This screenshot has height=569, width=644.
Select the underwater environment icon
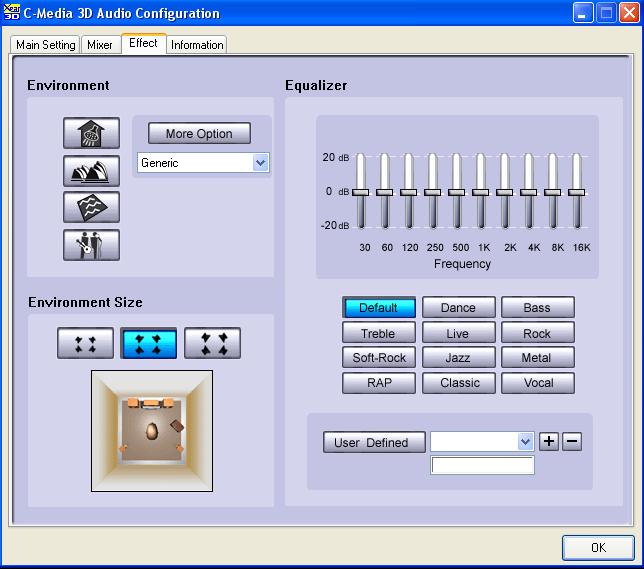(92, 207)
